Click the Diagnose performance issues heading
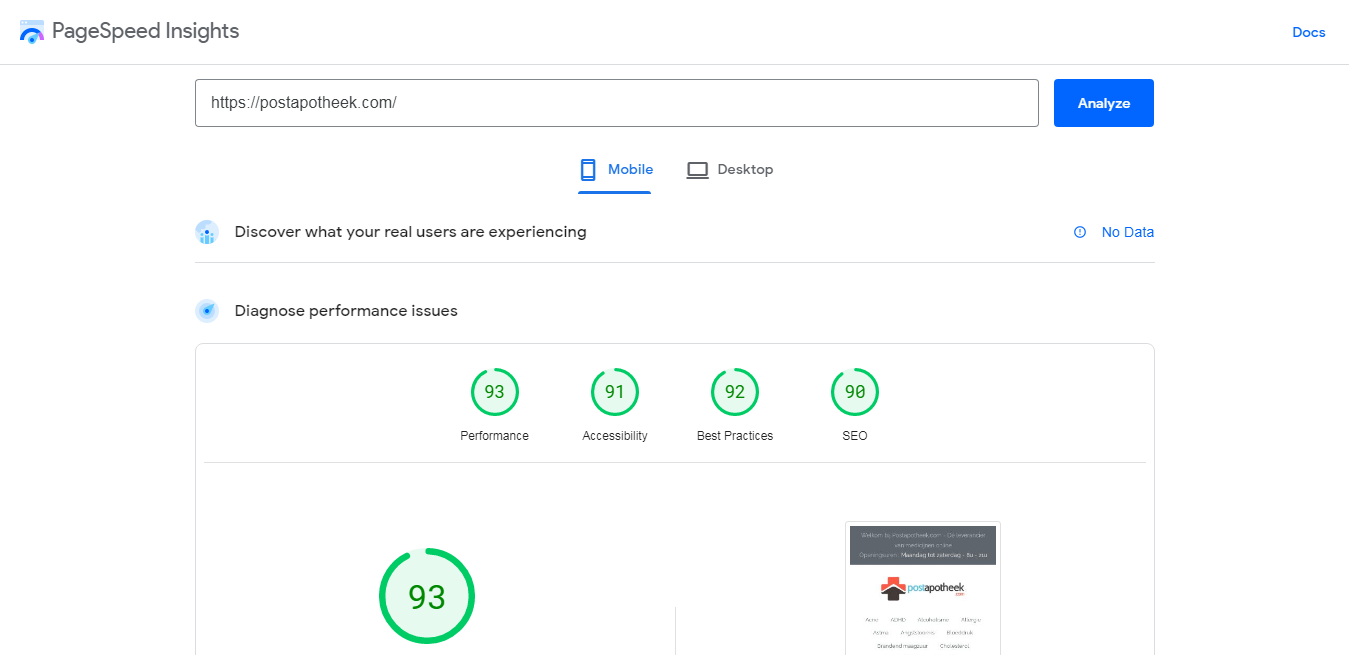1349x655 pixels. click(346, 311)
